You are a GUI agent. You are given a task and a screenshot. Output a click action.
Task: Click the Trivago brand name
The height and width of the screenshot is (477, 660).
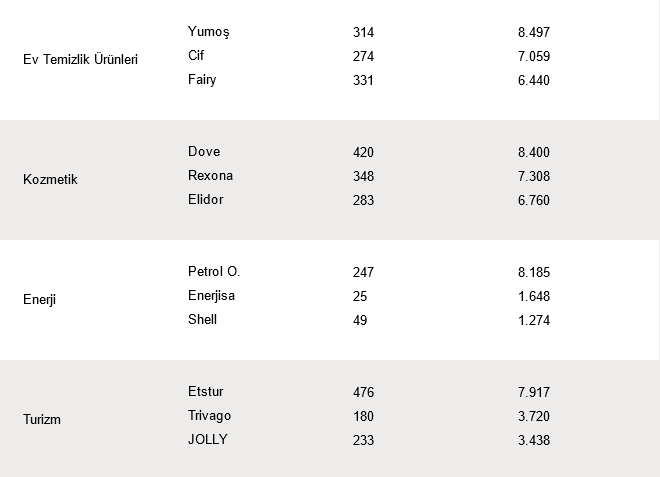pyautogui.click(x=210, y=416)
